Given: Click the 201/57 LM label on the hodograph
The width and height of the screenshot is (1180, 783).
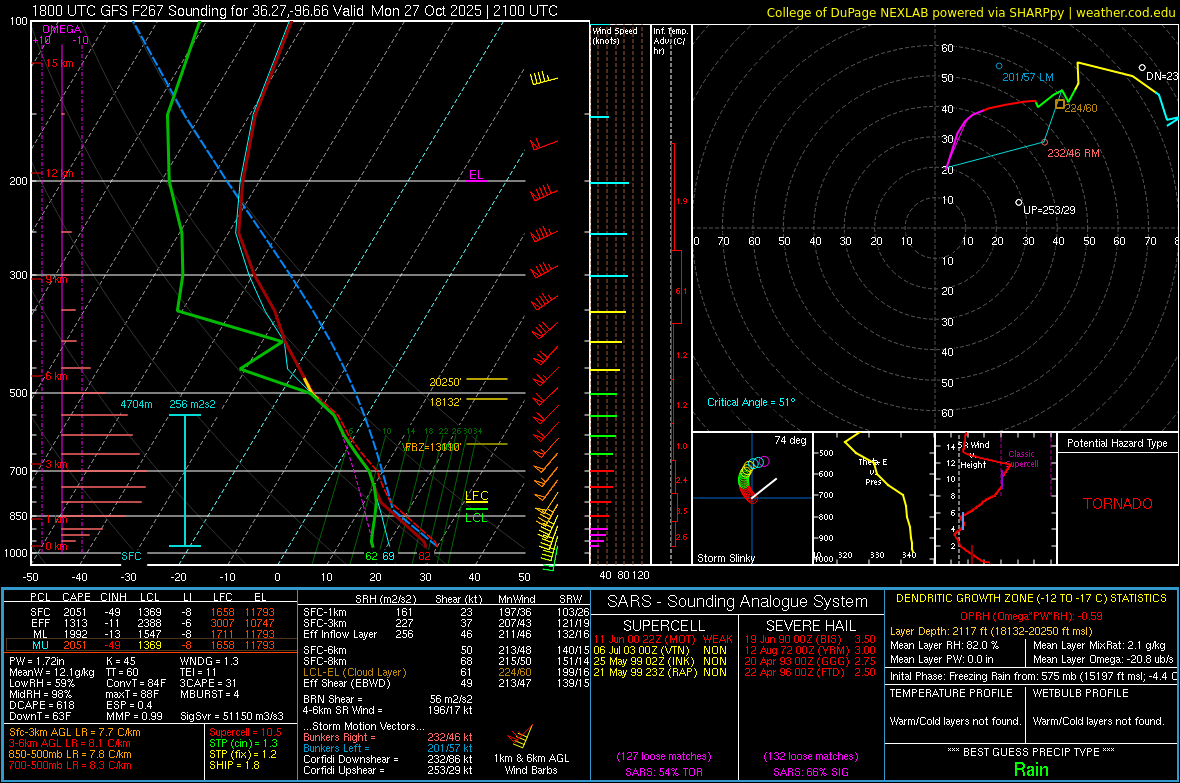Looking at the screenshot, I should (x=1028, y=78).
